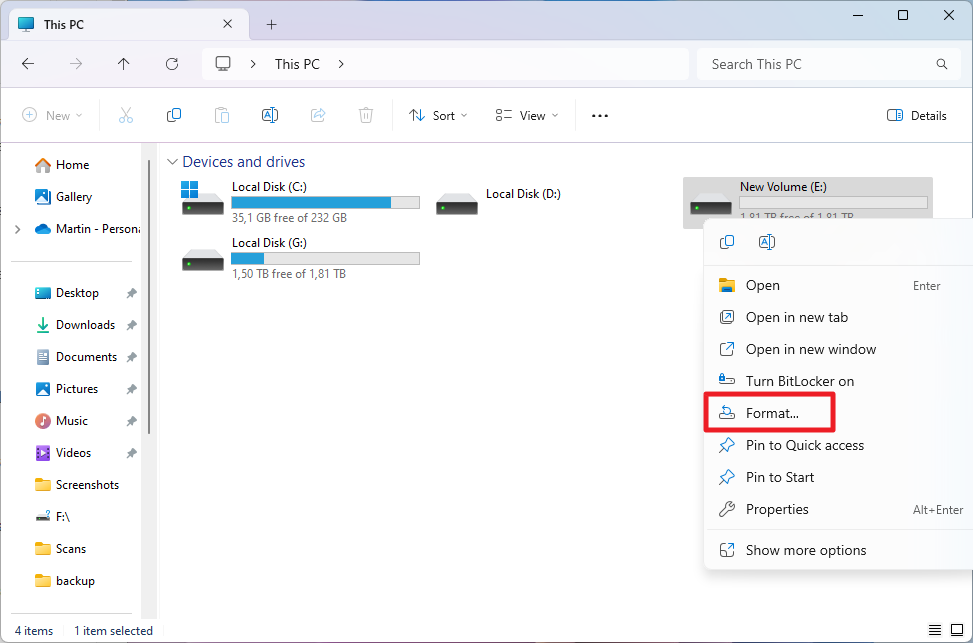Click the sidebar vertical scrollbar
Screen dimensions: 973x643
point(149,297)
